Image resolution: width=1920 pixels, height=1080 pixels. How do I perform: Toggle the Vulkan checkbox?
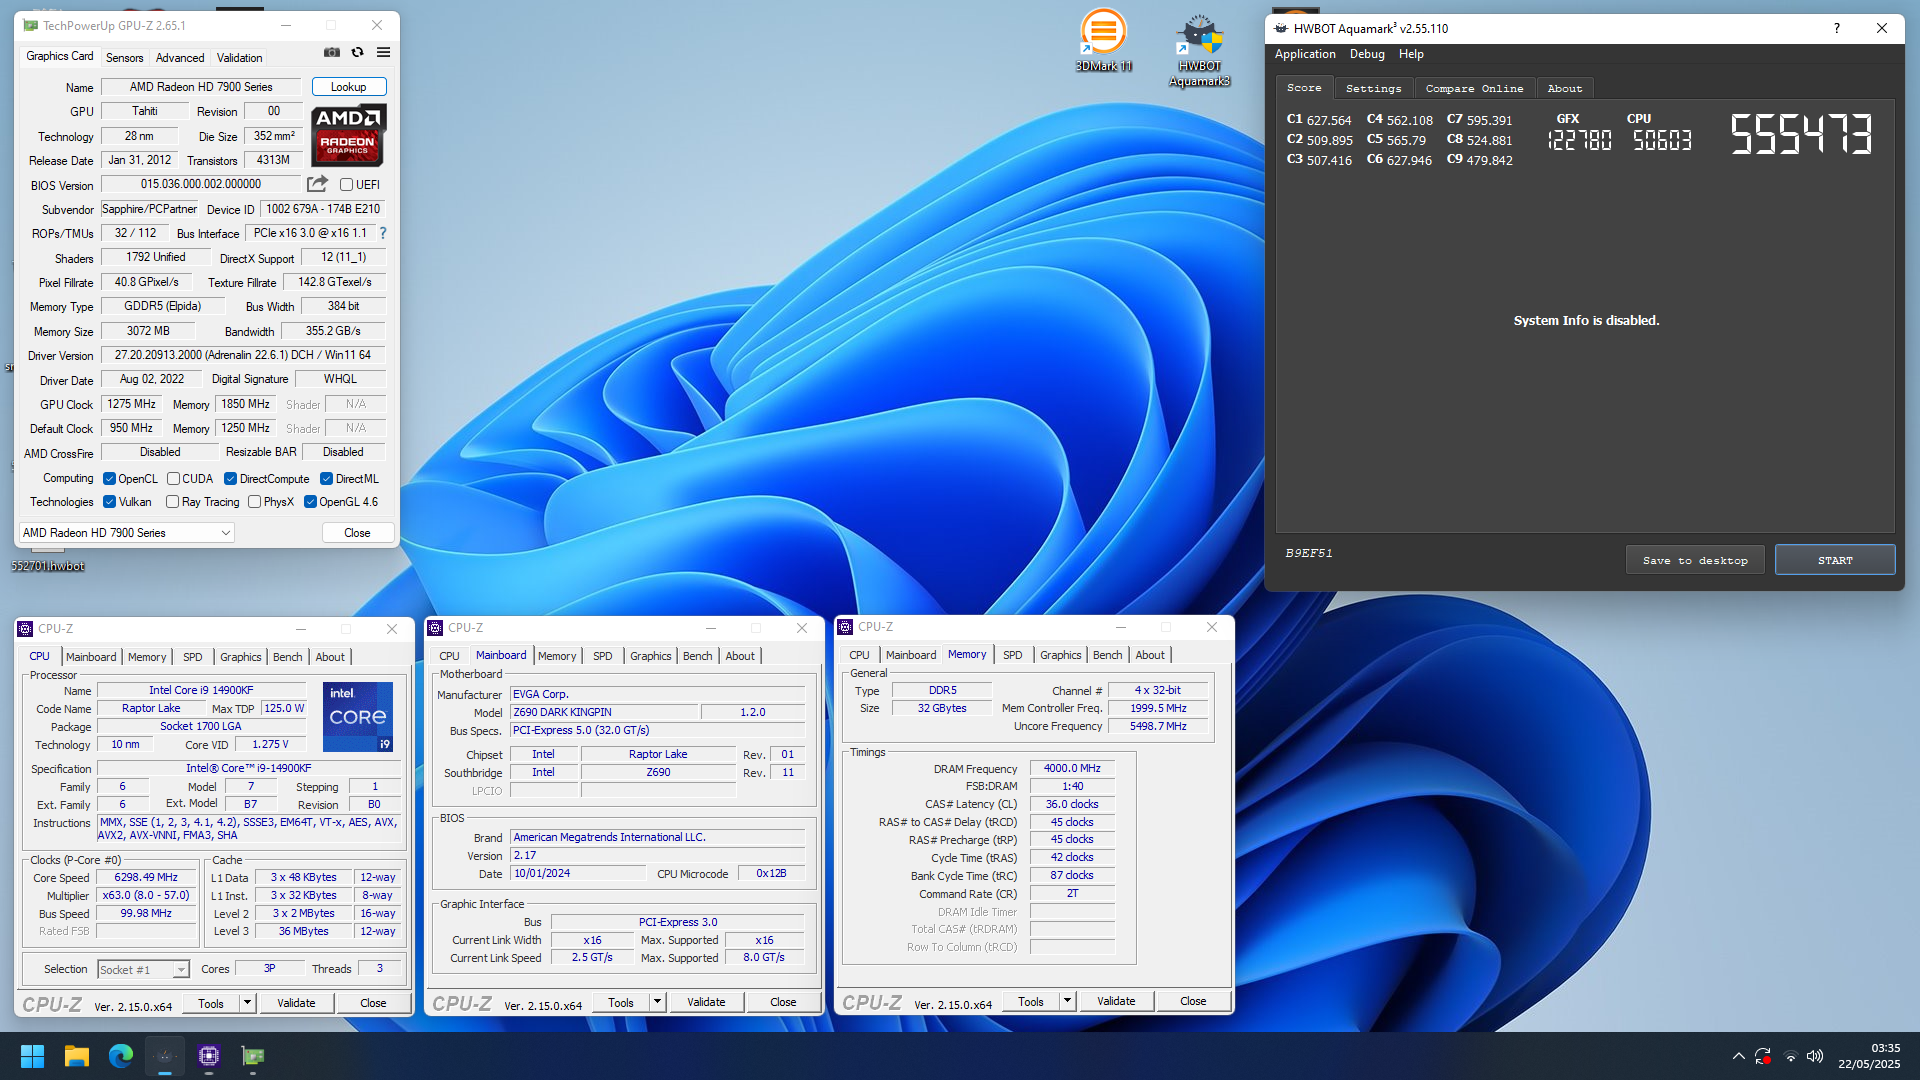point(109,502)
